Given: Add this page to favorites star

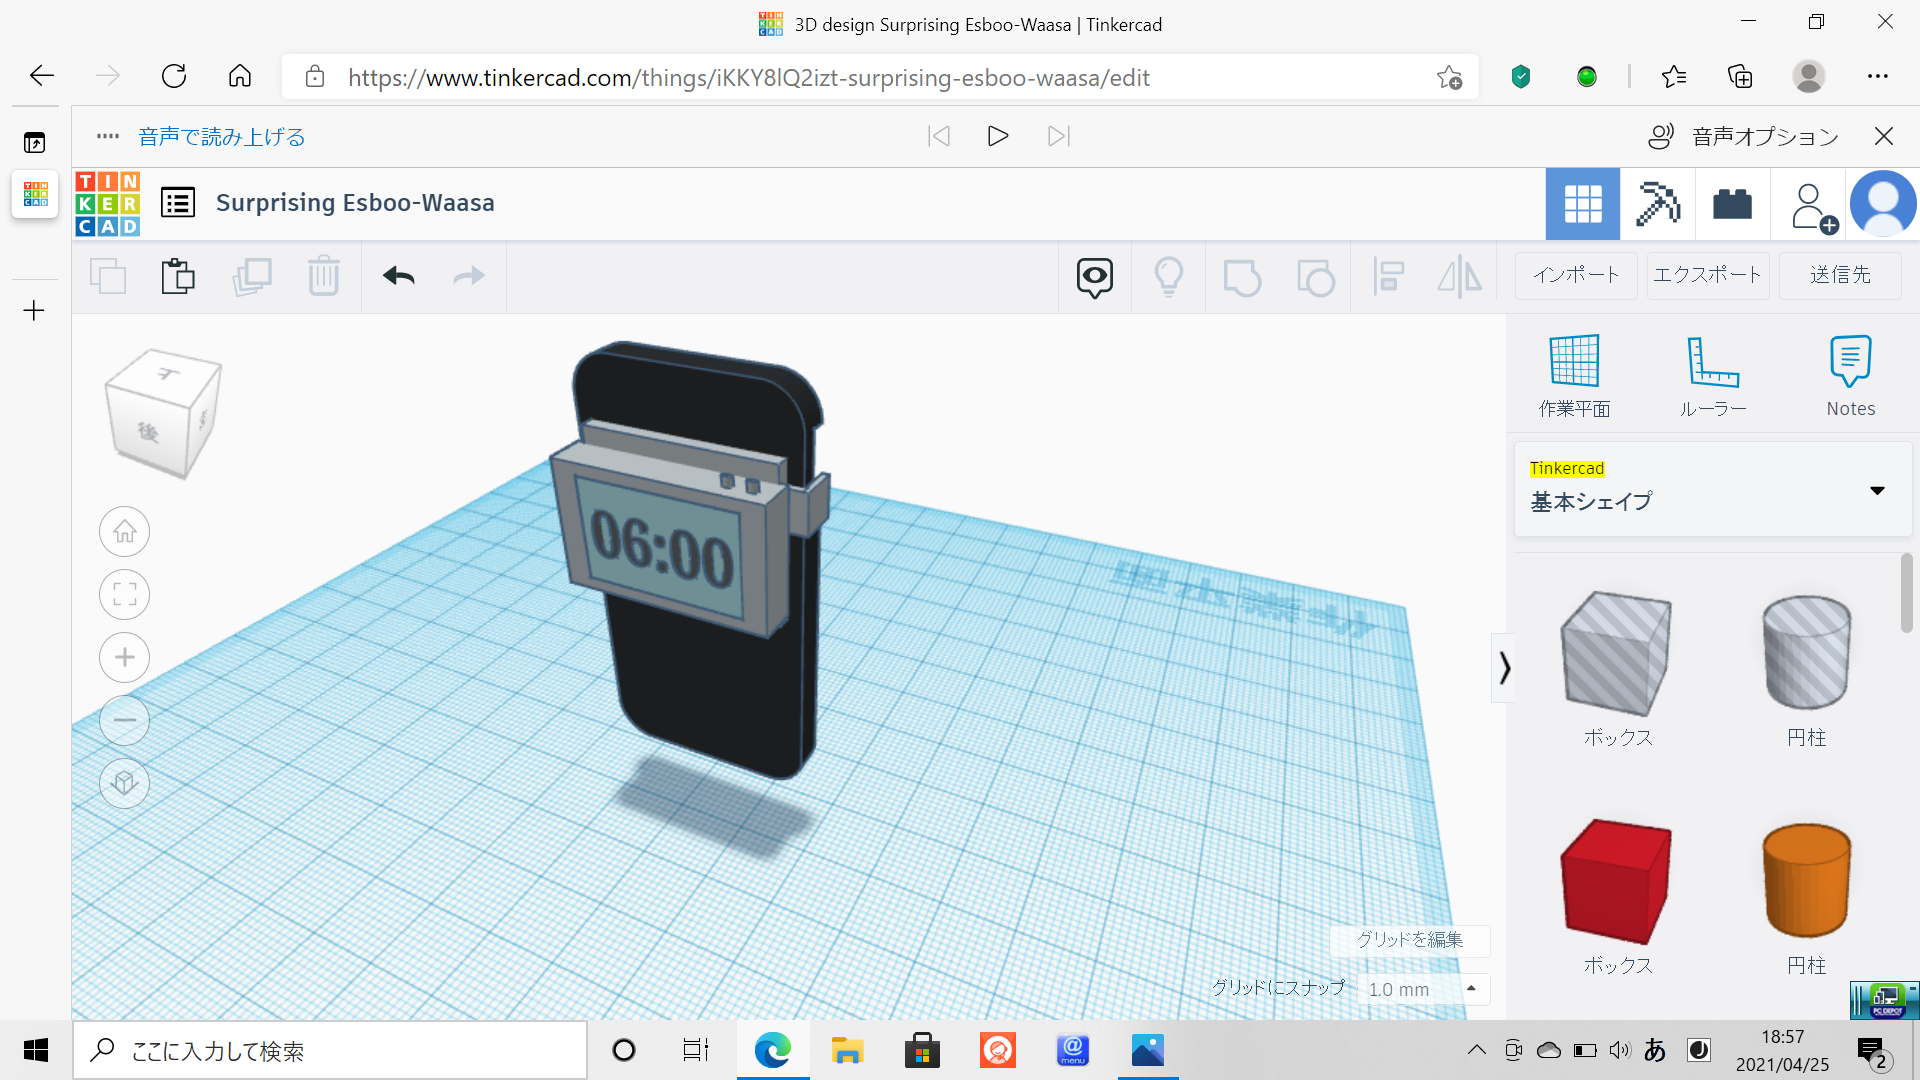Looking at the screenshot, I should pyautogui.click(x=1449, y=77).
